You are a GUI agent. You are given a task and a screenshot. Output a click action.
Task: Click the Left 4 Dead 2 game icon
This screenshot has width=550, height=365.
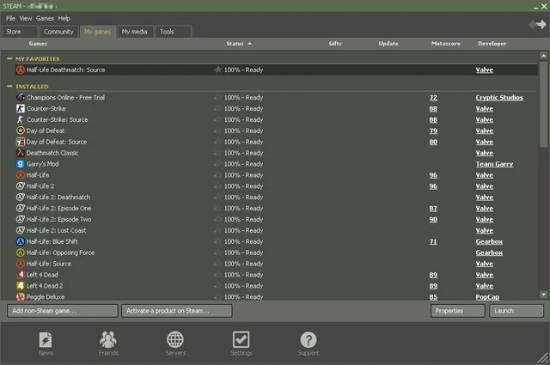click(20, 286)
